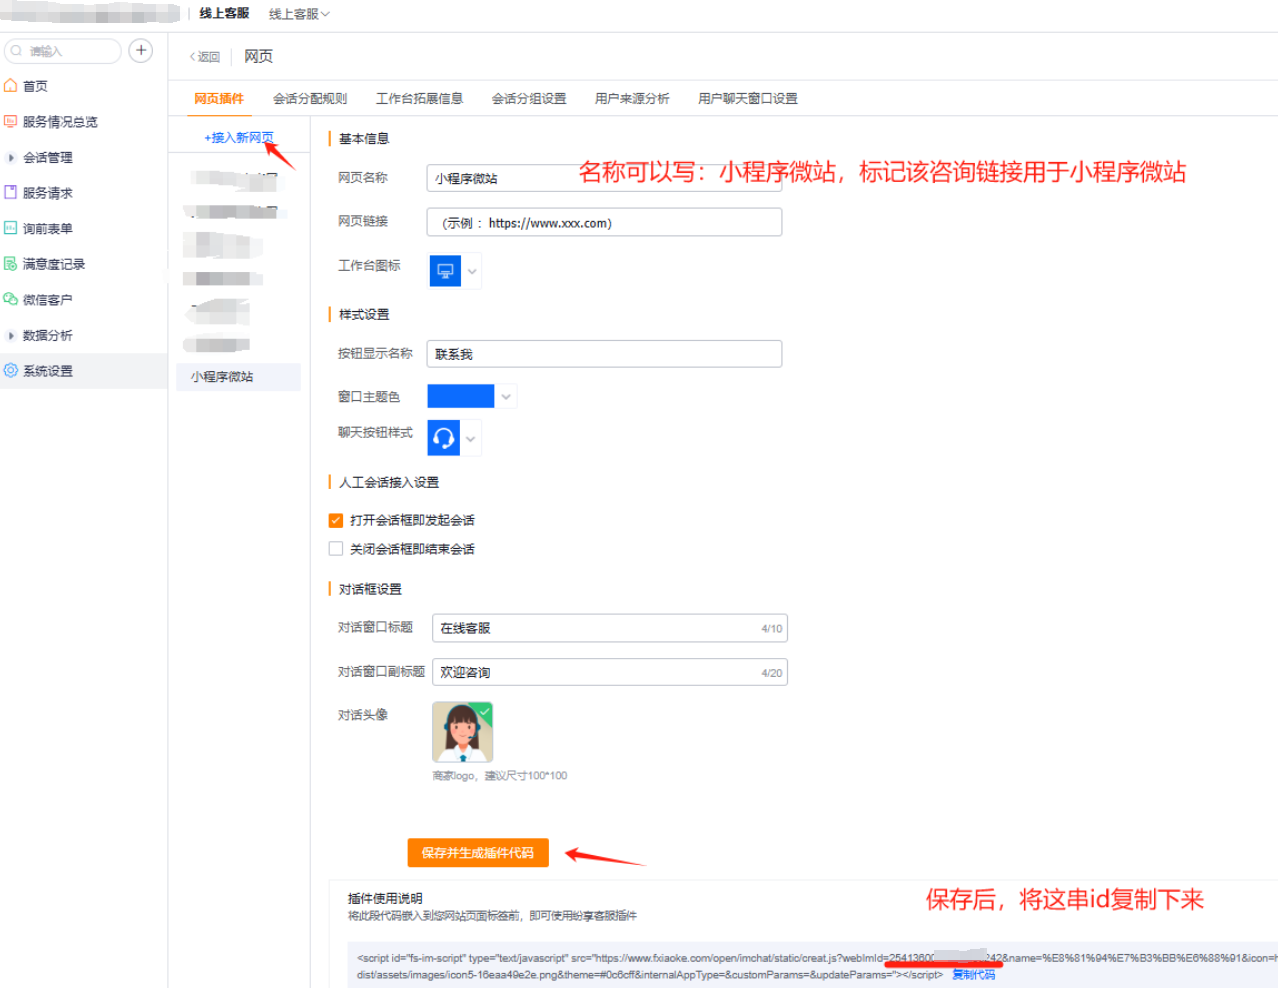Open 工作台图标 dropdown arrow
This screenshot has height=988, width=1278.
coord(472,271)
